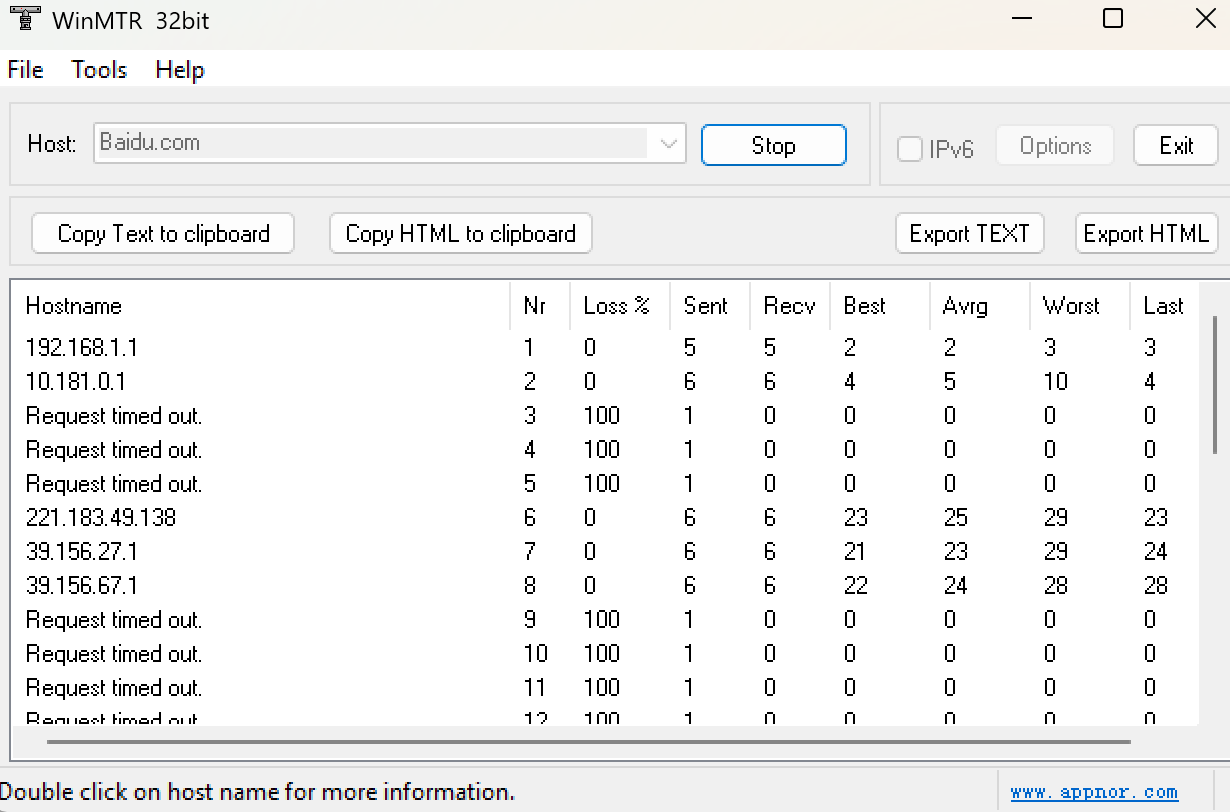This screenshot has width=1230, height=812.
Task: Select 'Request timed out.' in hop 3 row
Action: (114, 416)
